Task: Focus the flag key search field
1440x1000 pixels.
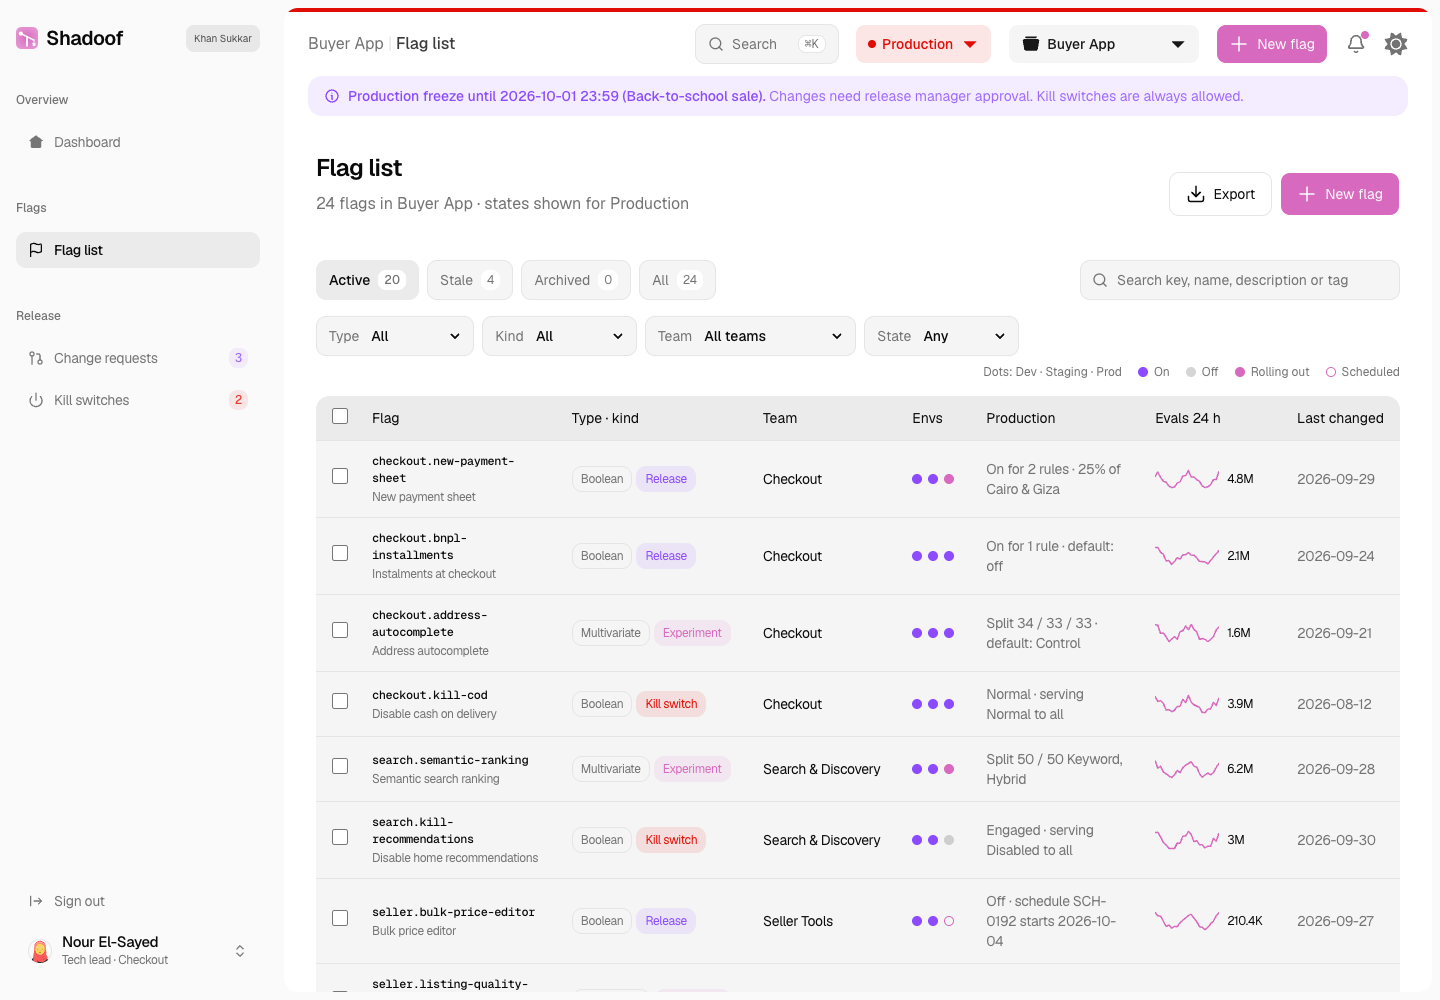Action: click(1240, 280)
